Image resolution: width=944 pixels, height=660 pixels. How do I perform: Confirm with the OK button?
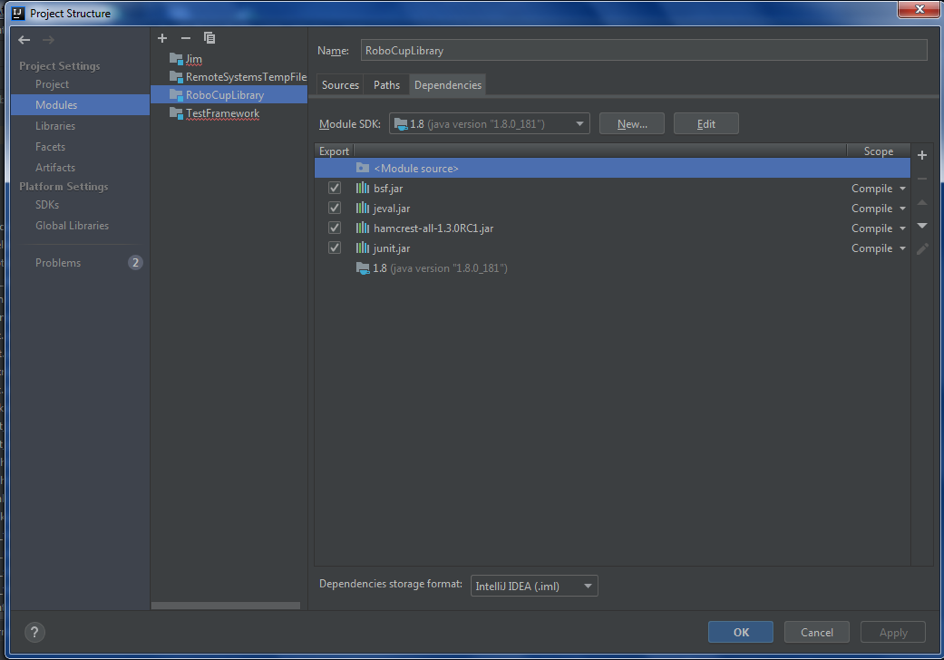point(741,632)
